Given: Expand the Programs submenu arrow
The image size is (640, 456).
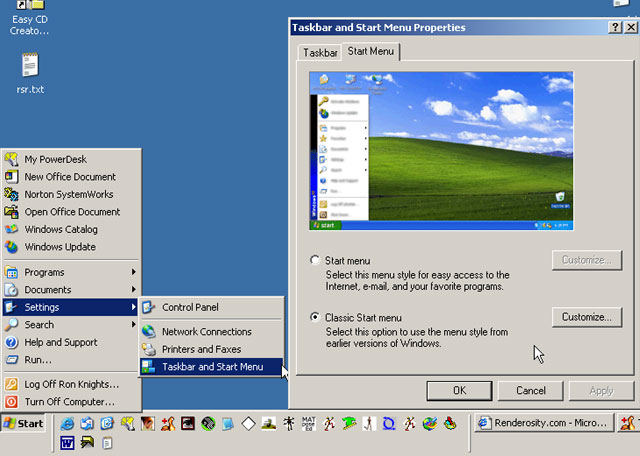Looking at the screenshot, I should click(133, 272).
